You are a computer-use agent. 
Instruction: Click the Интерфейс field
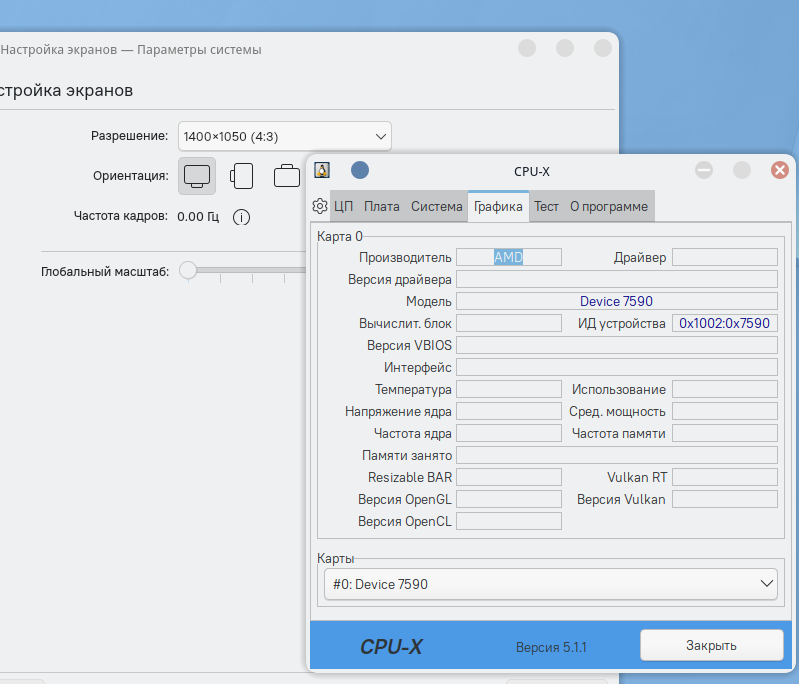pos(617,367)
